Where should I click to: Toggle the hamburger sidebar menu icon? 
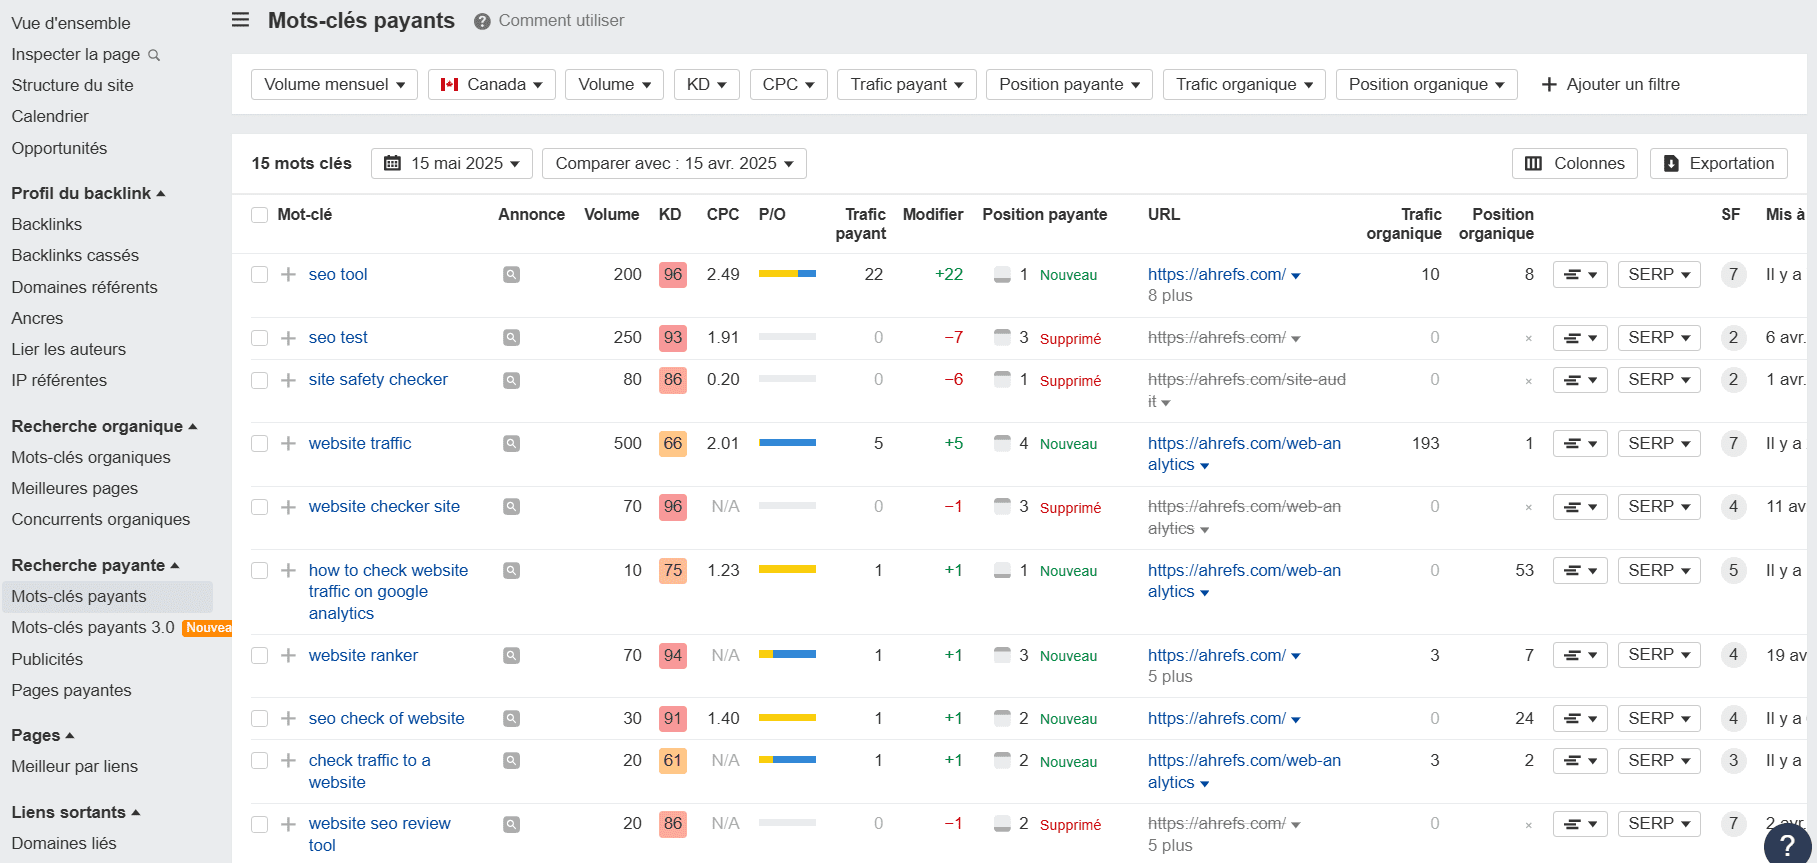coord(240,20)
